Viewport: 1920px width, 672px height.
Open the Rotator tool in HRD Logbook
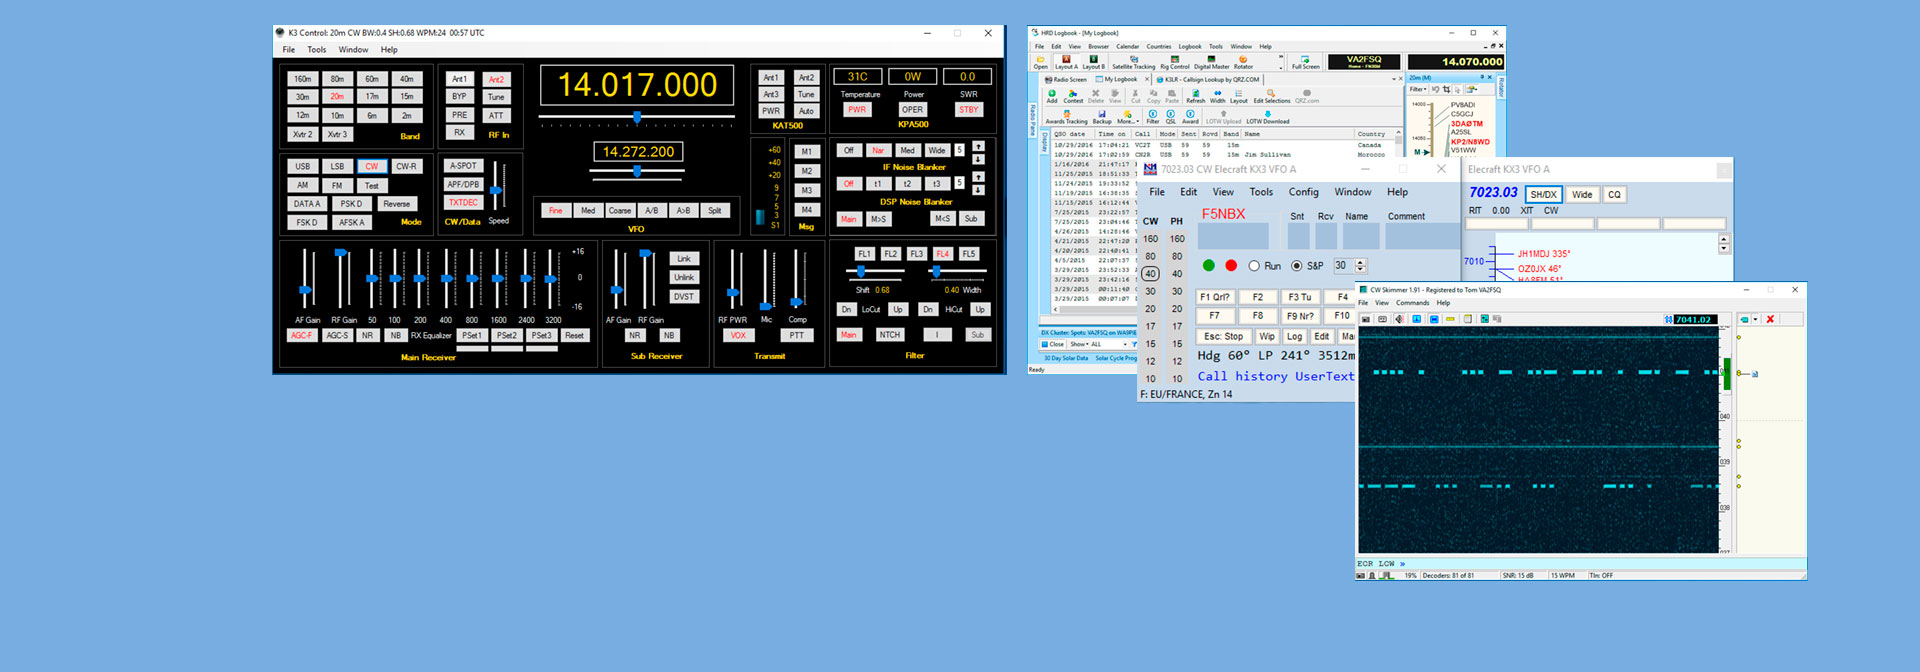click(1243, 63)
